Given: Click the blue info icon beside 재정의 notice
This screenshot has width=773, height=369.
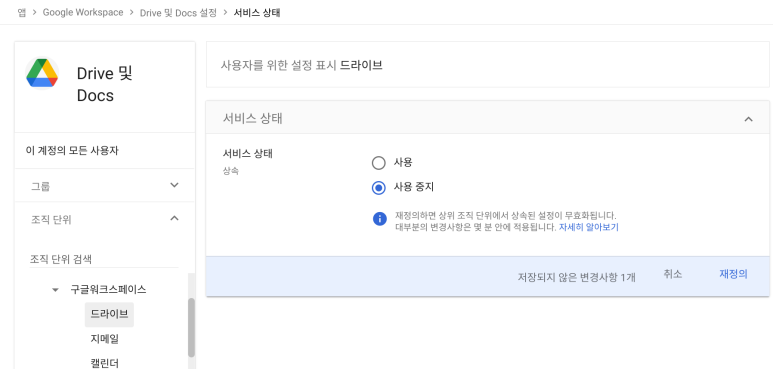Looking at the screenshot, I should (380, 219).
